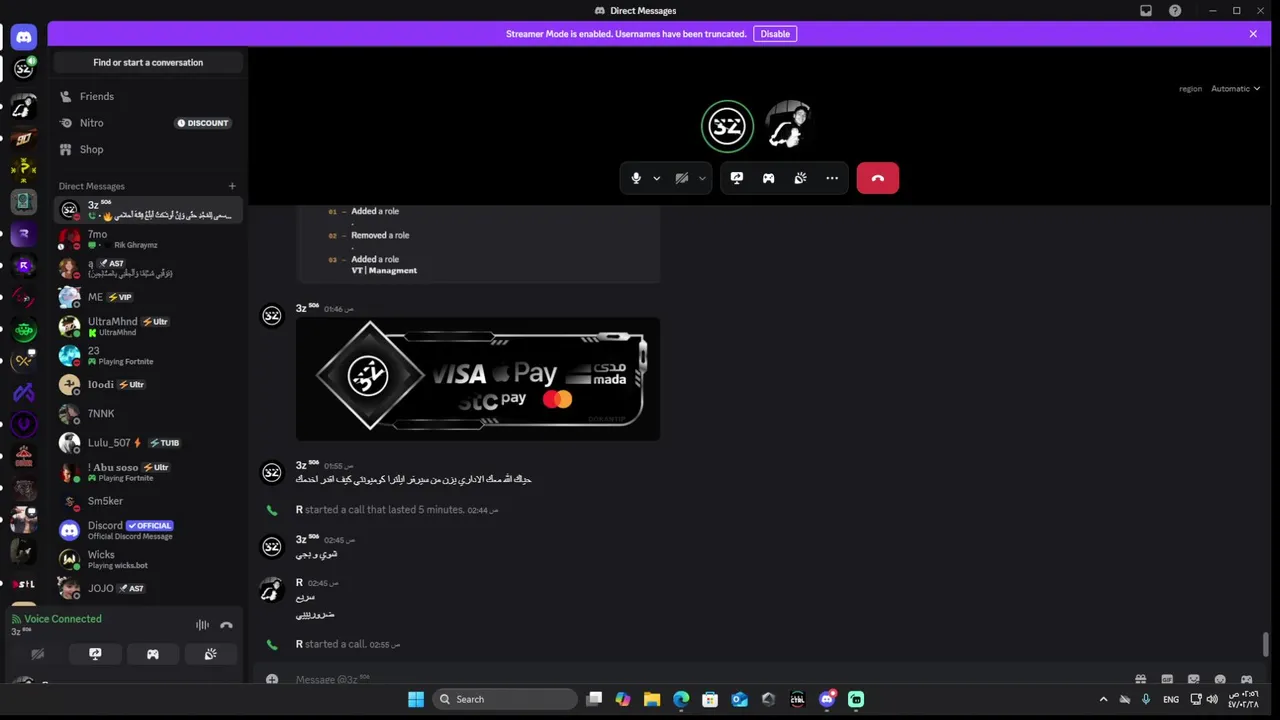
Task: Disconnect call from Voice Connected panel
Action: [227, 625]
